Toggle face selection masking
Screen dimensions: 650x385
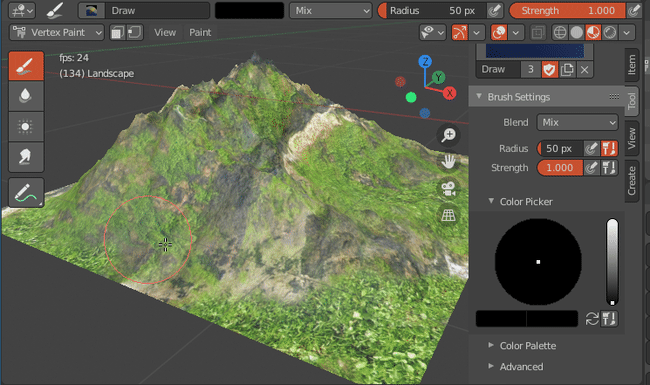[x=118, y=32]
